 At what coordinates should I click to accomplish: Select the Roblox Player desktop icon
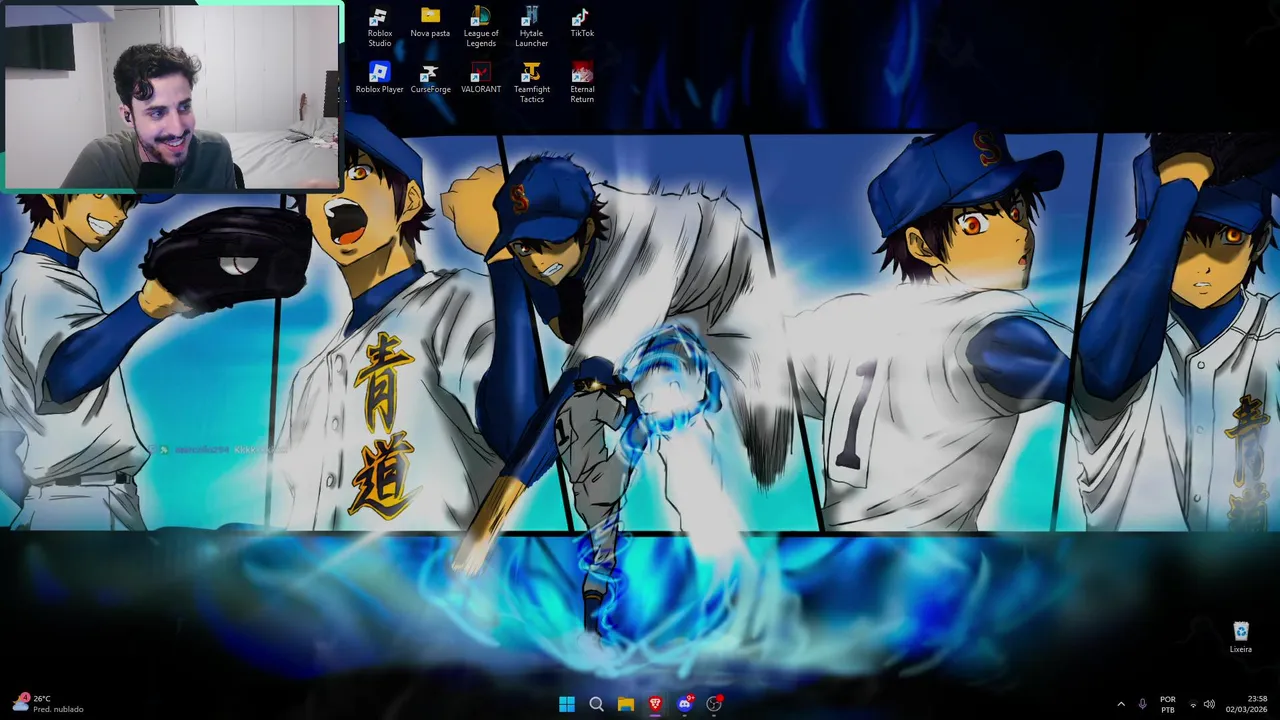379,78
